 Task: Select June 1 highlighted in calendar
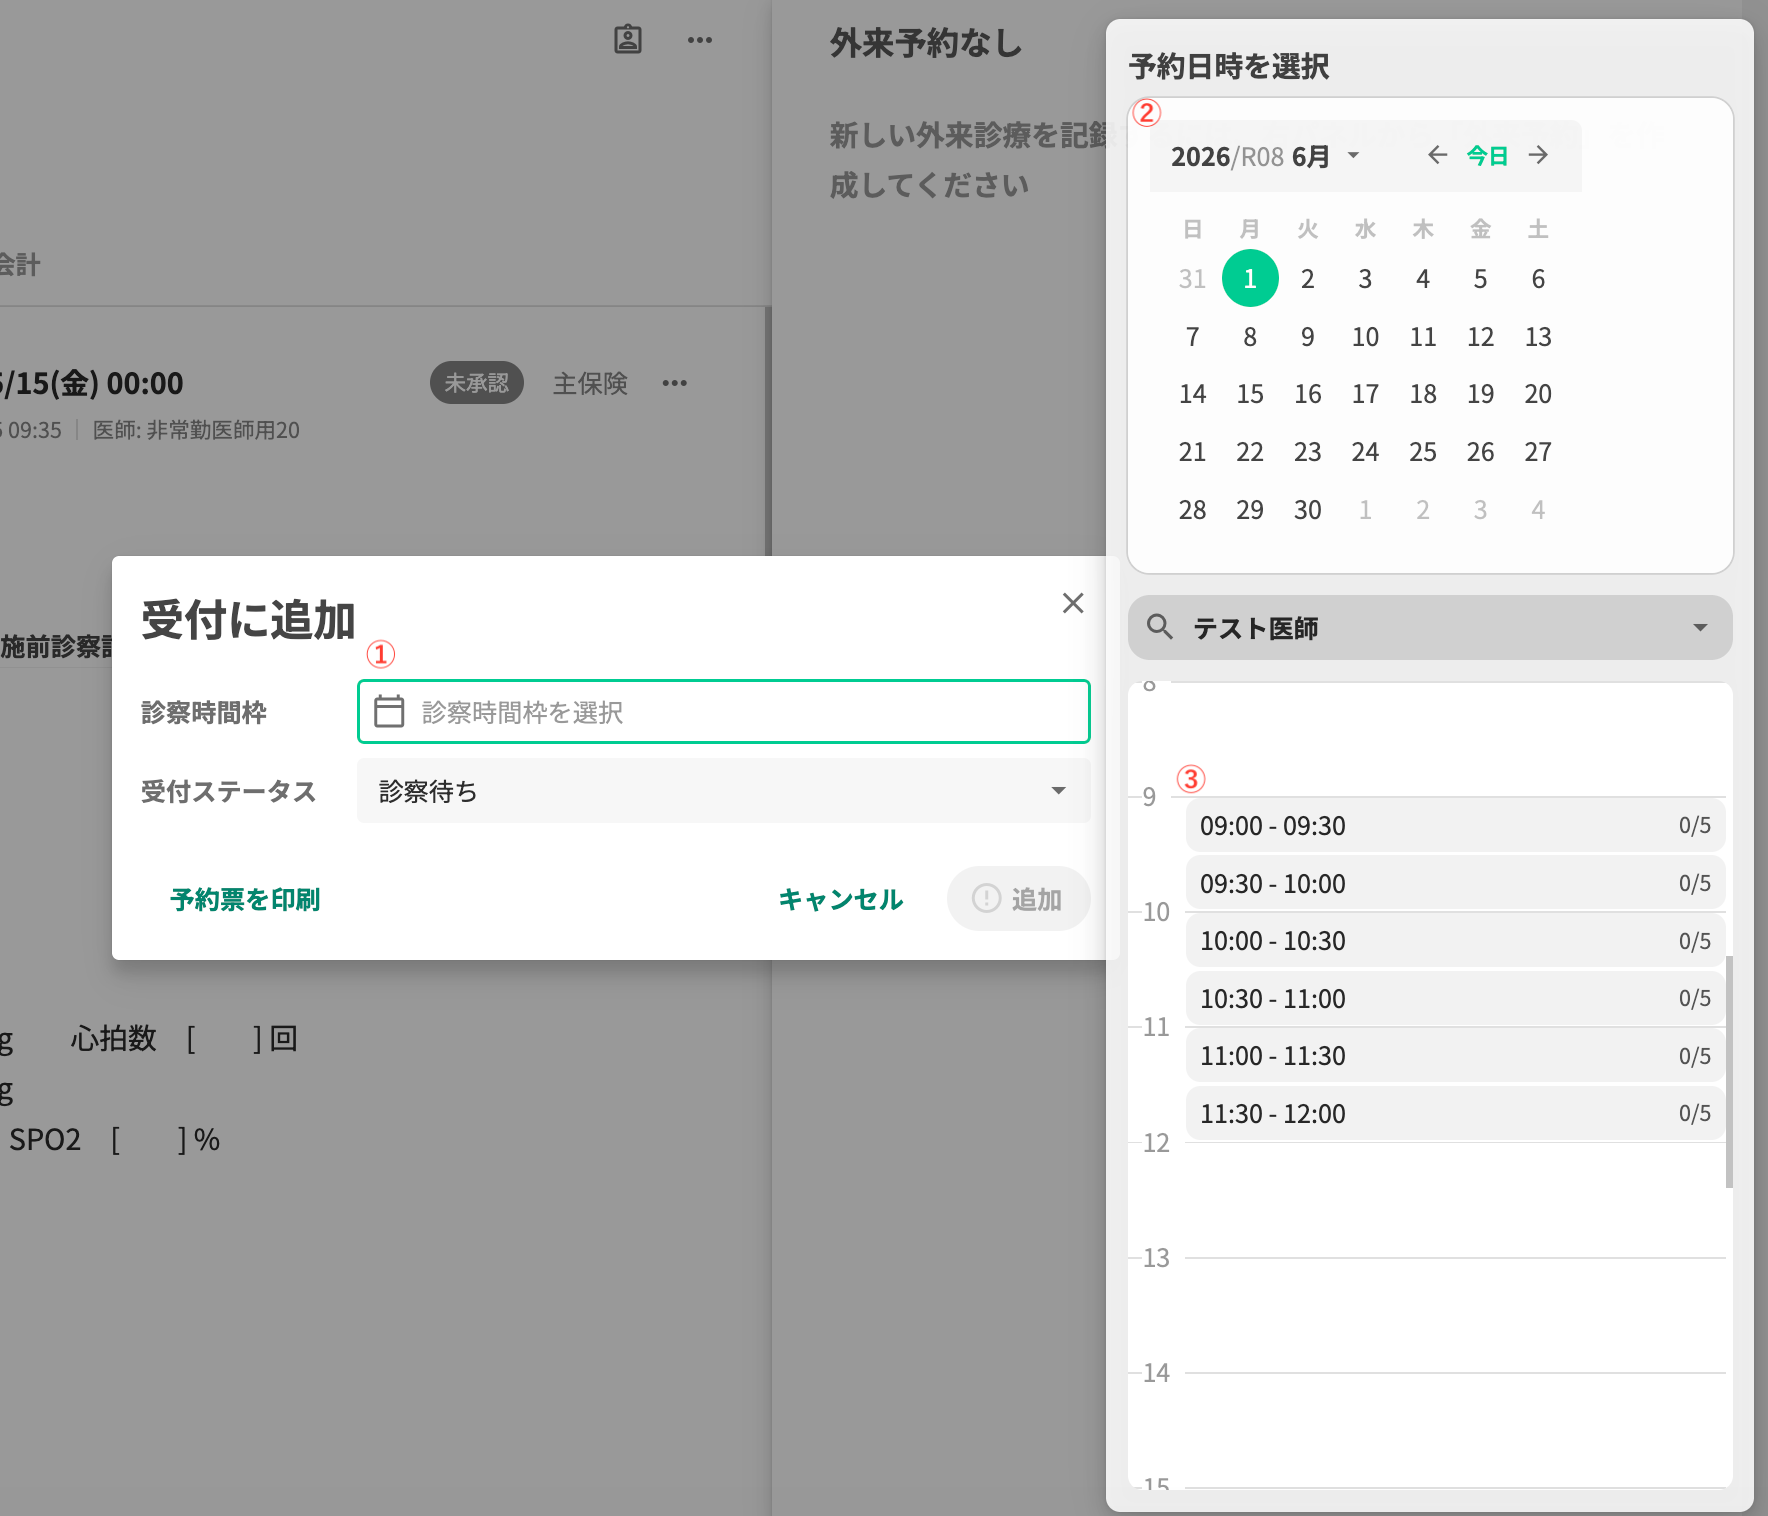[x=1250, y=279]
